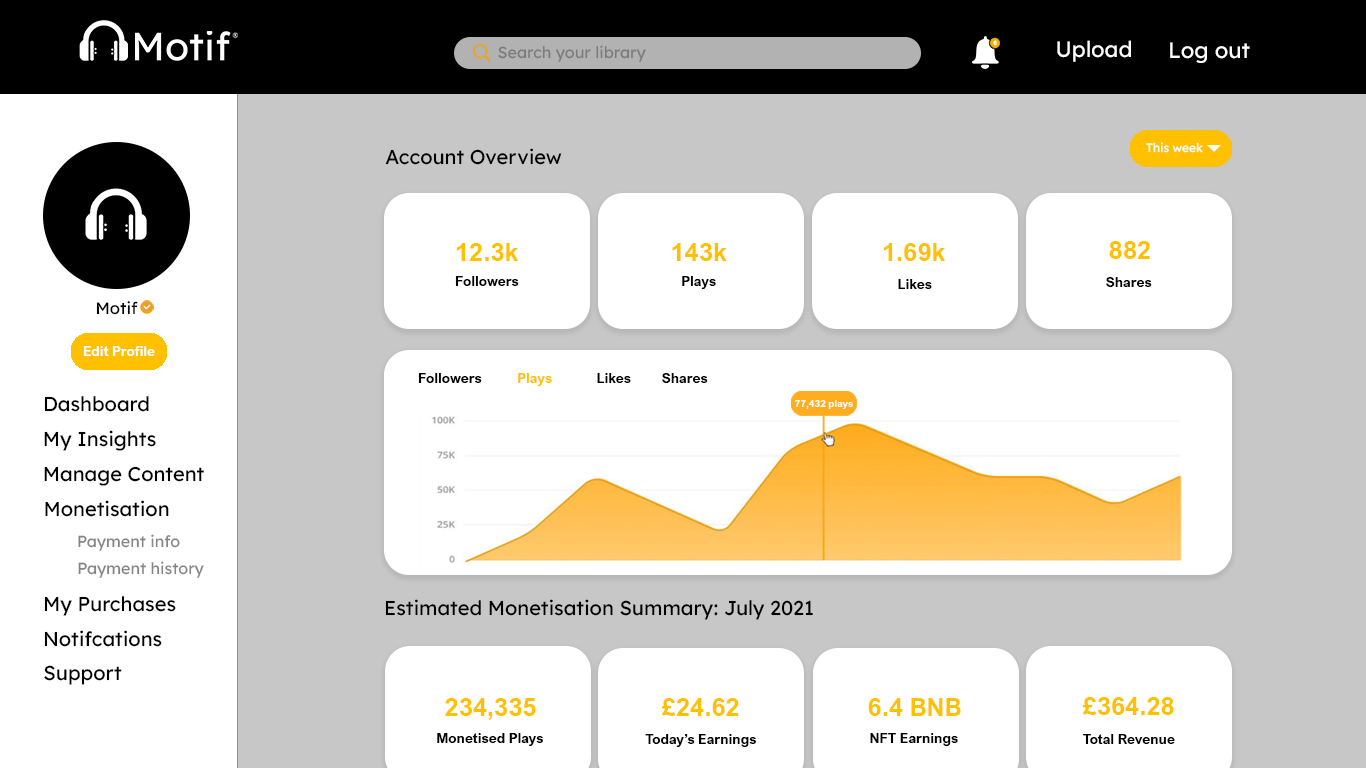The width and height of the screenshot is (1366, 768).
Task: Go to Dashboard in the sidebar
Action: tap(96, 404)
